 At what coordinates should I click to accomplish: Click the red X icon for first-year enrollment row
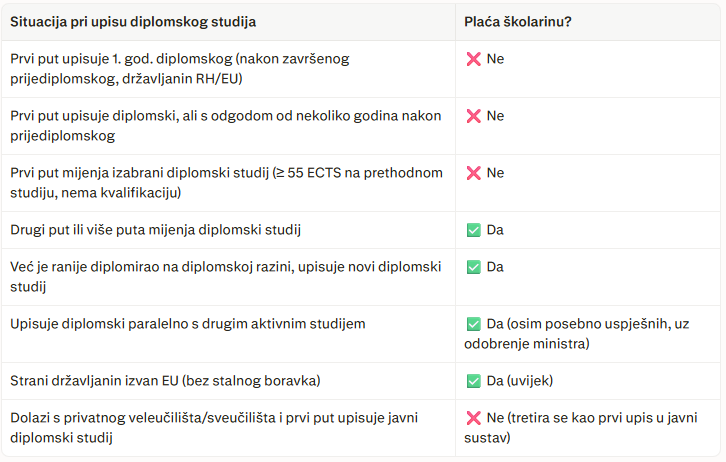(x=473, y=59)
